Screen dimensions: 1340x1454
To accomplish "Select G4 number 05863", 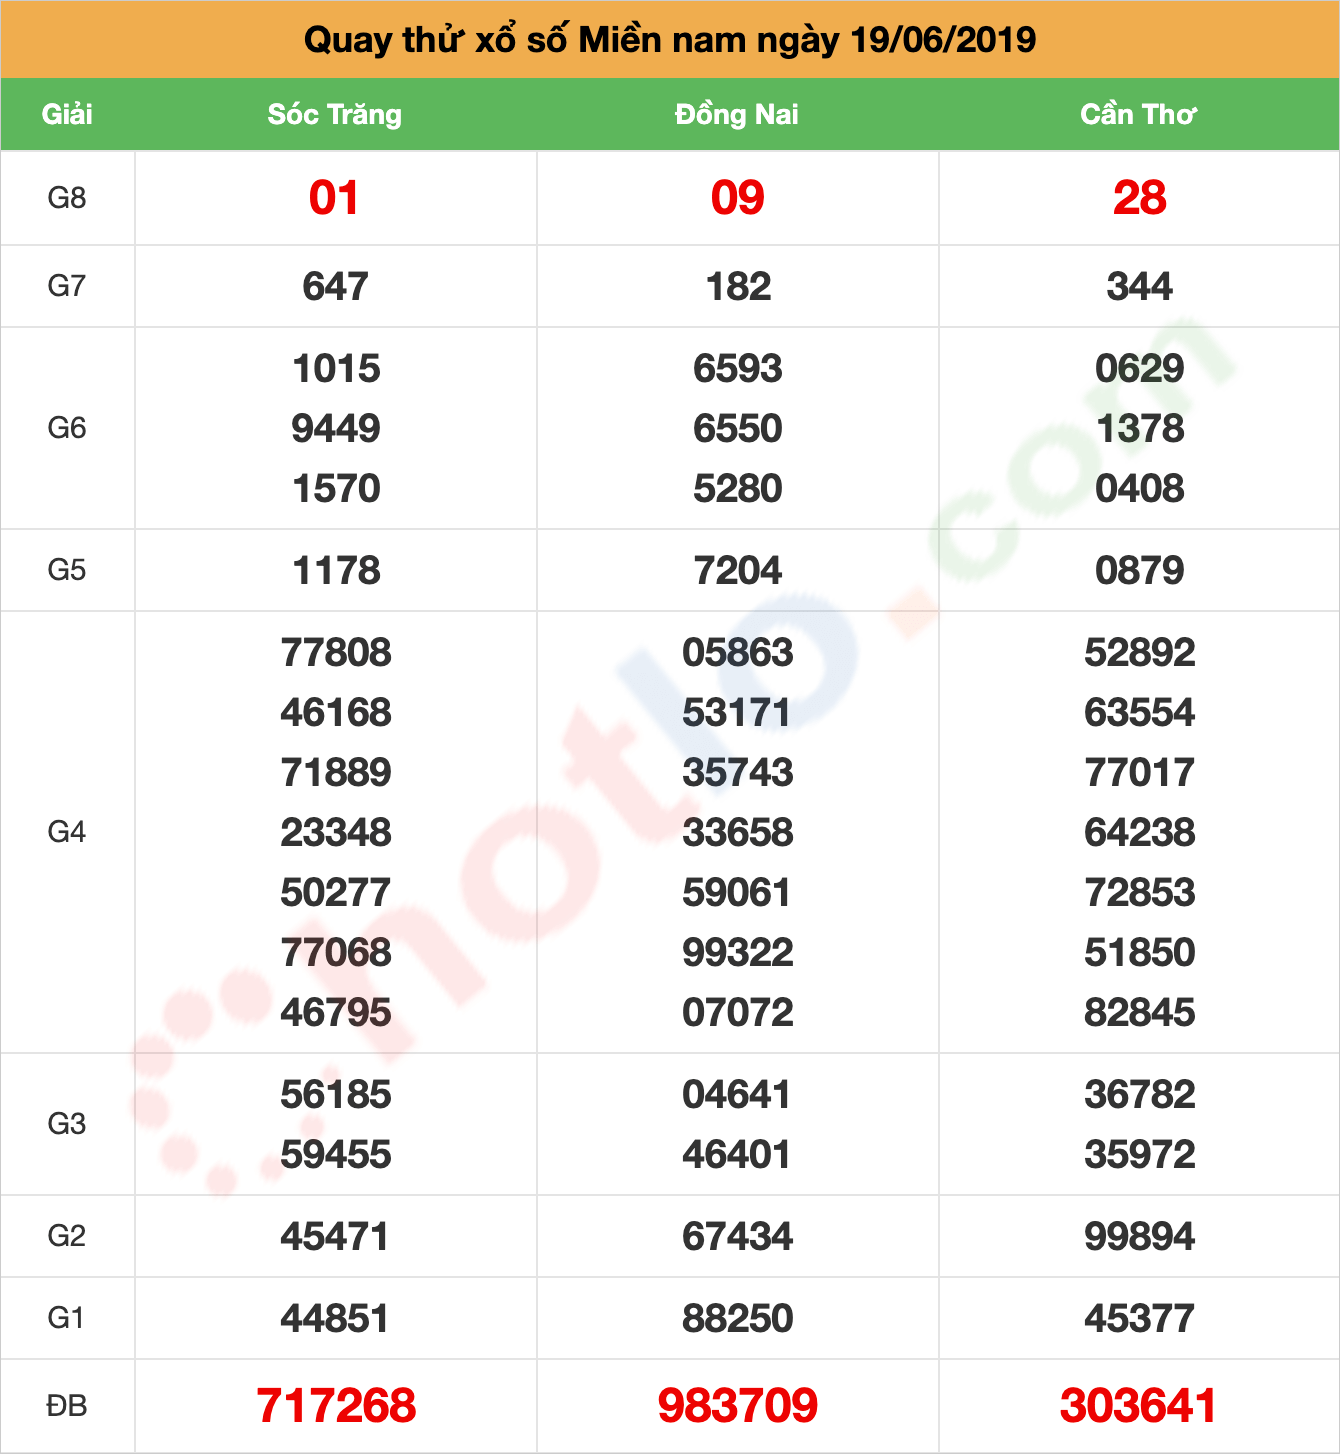I will [x=738, y=653].
